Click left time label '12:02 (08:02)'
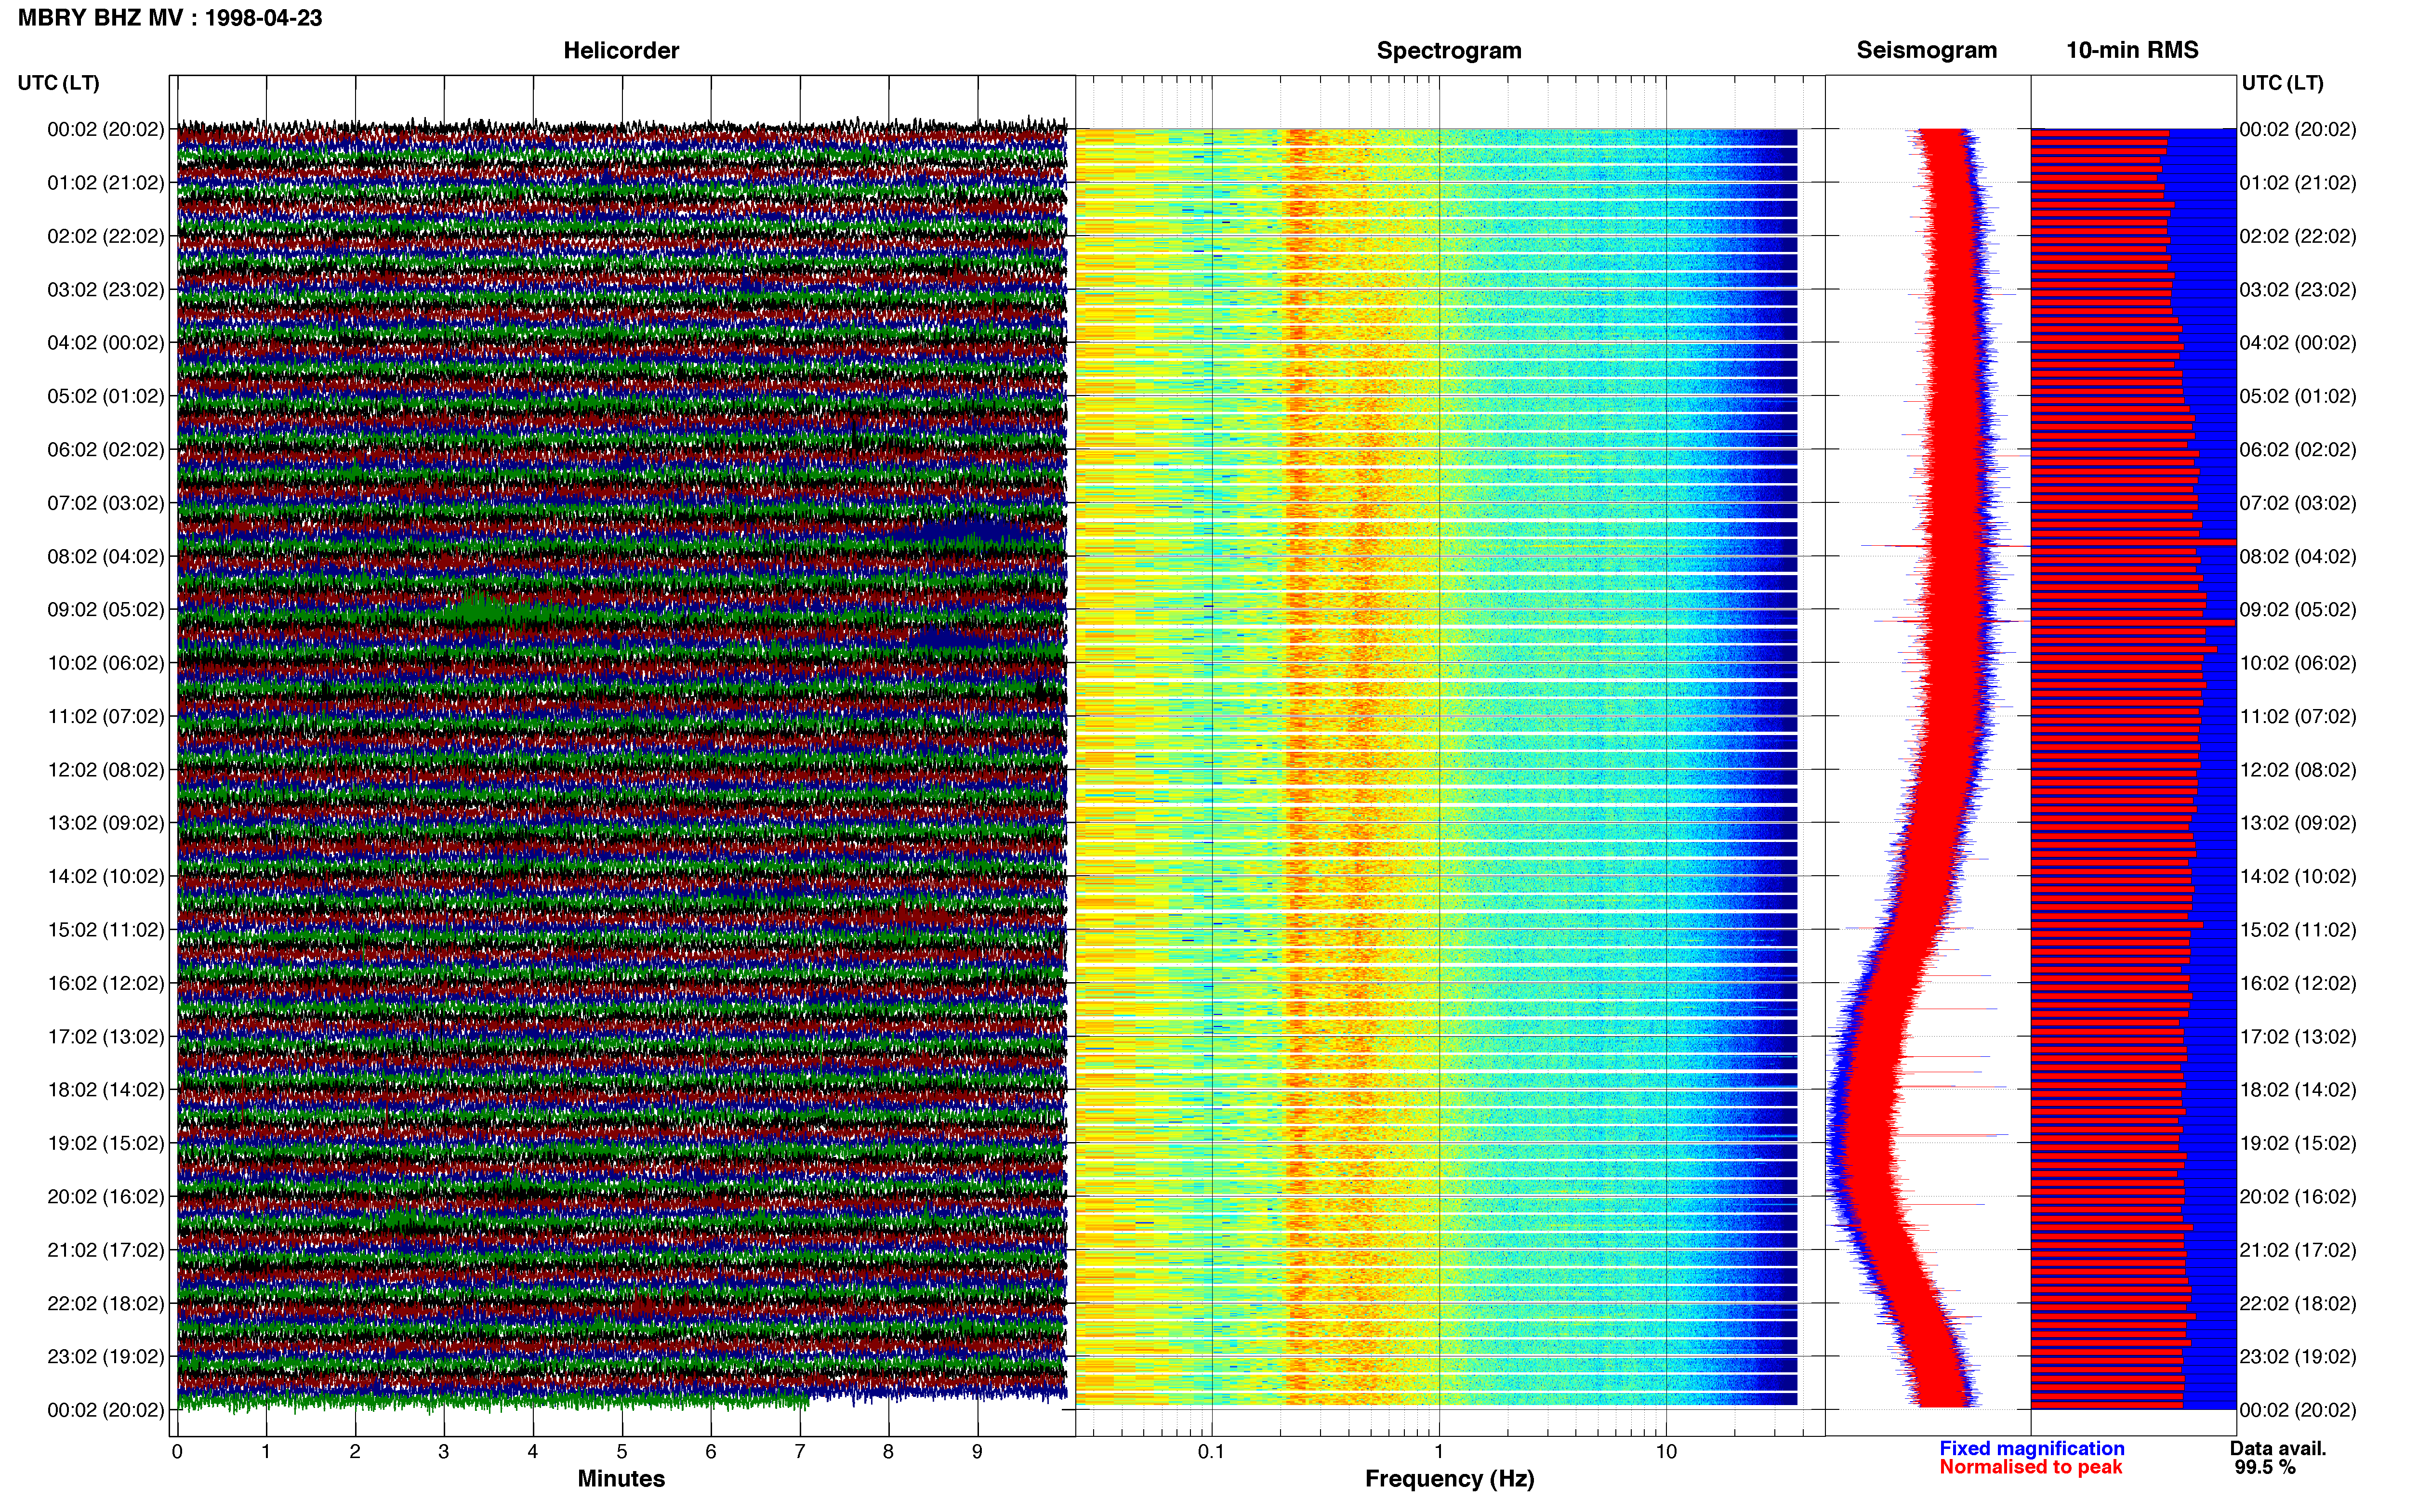 [106, 770]
